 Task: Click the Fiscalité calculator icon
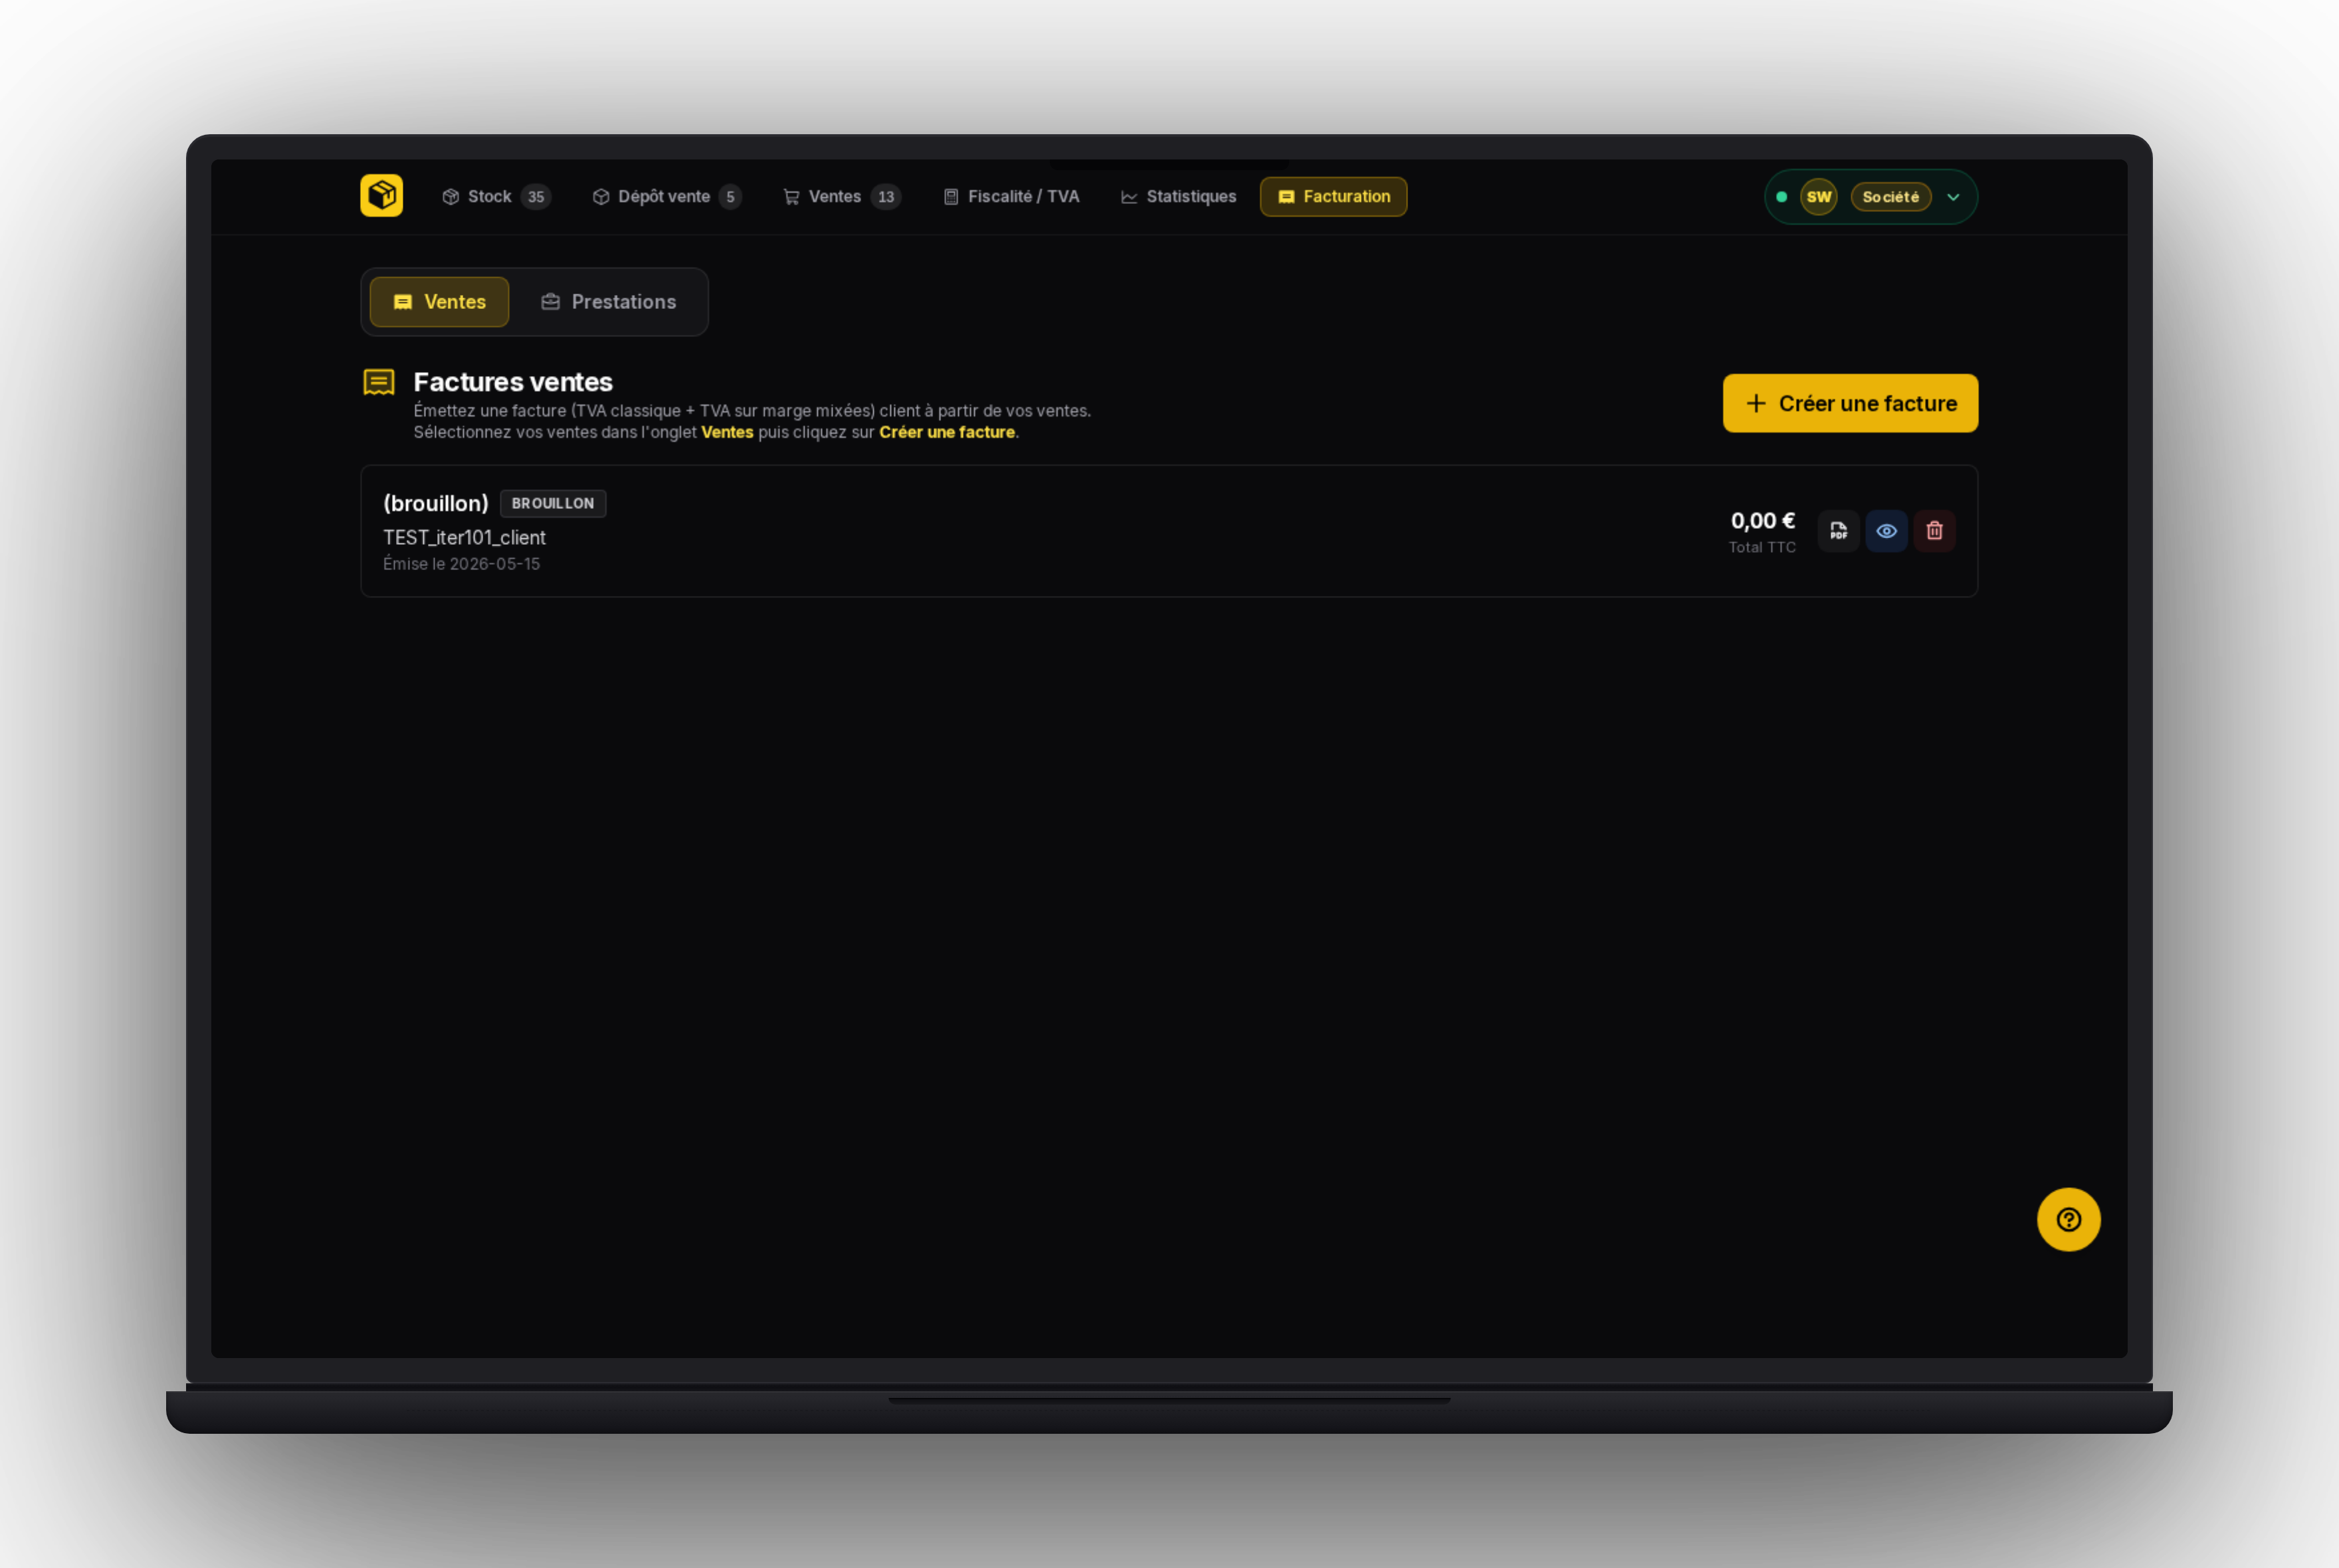951,197
